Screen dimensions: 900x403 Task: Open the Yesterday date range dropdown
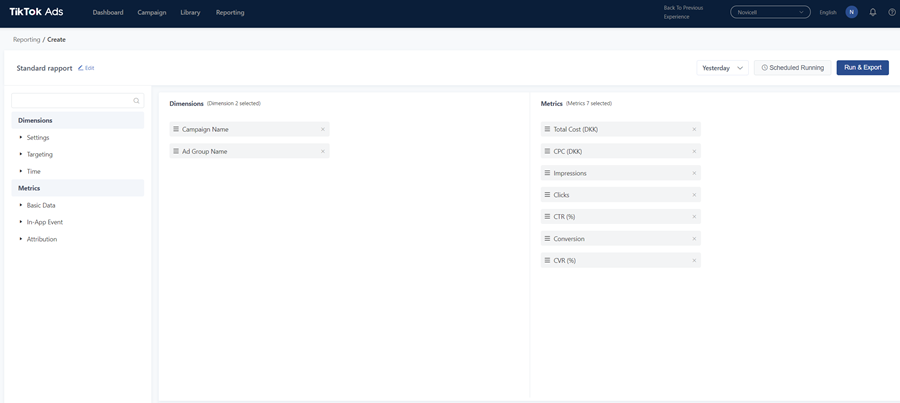click(723, 68)
